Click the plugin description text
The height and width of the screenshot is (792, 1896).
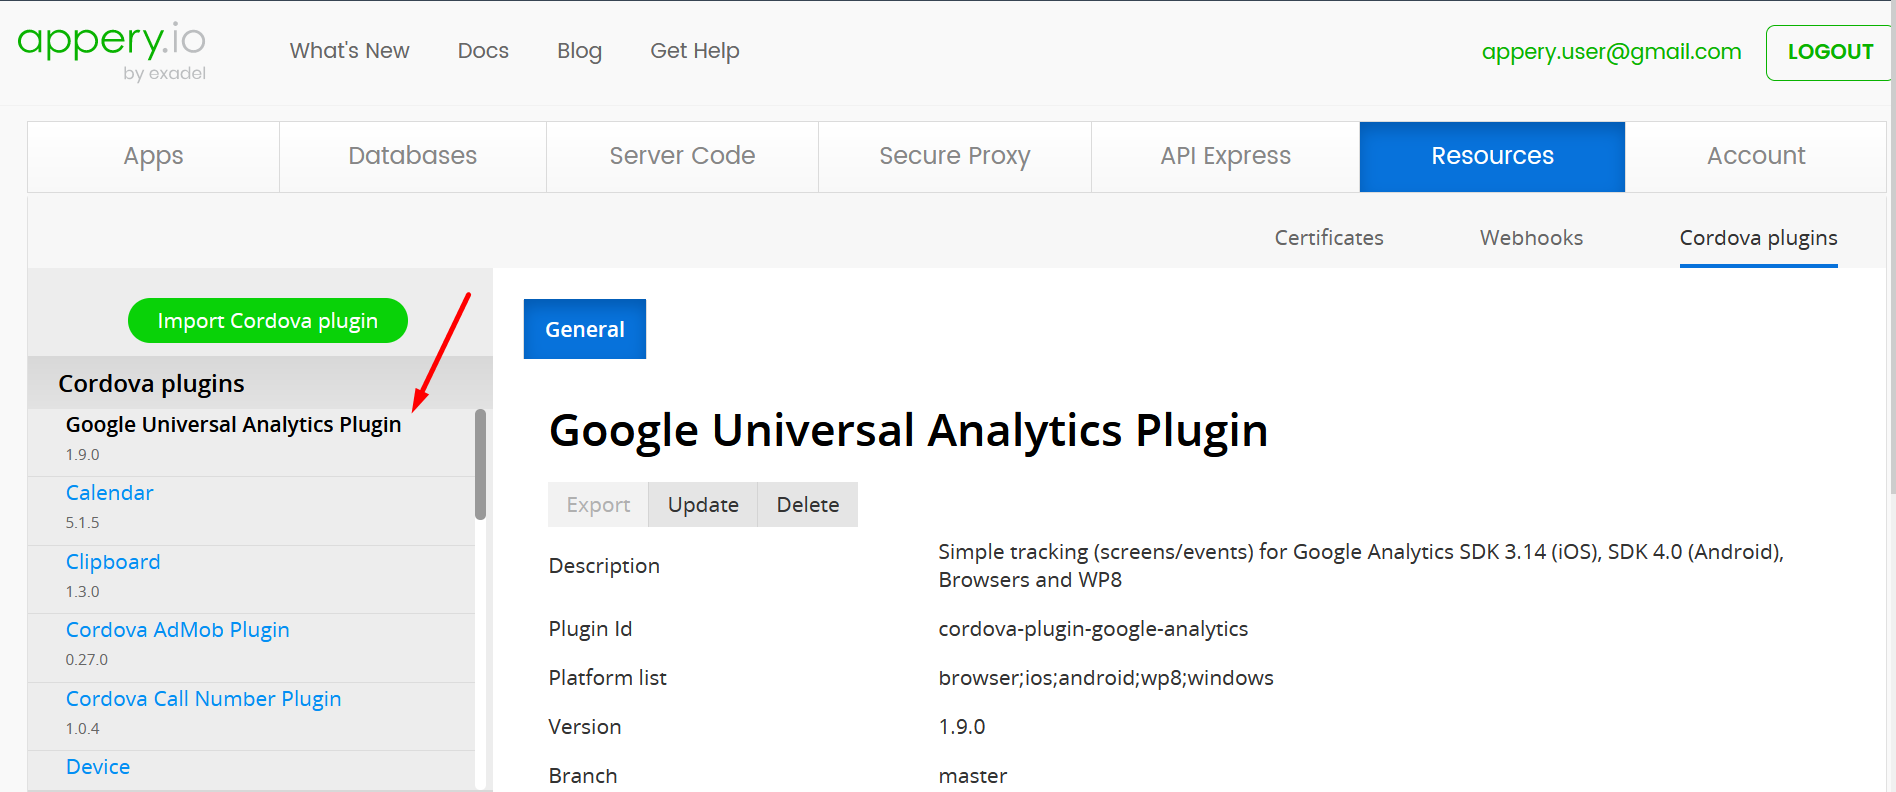point(1361,566)
